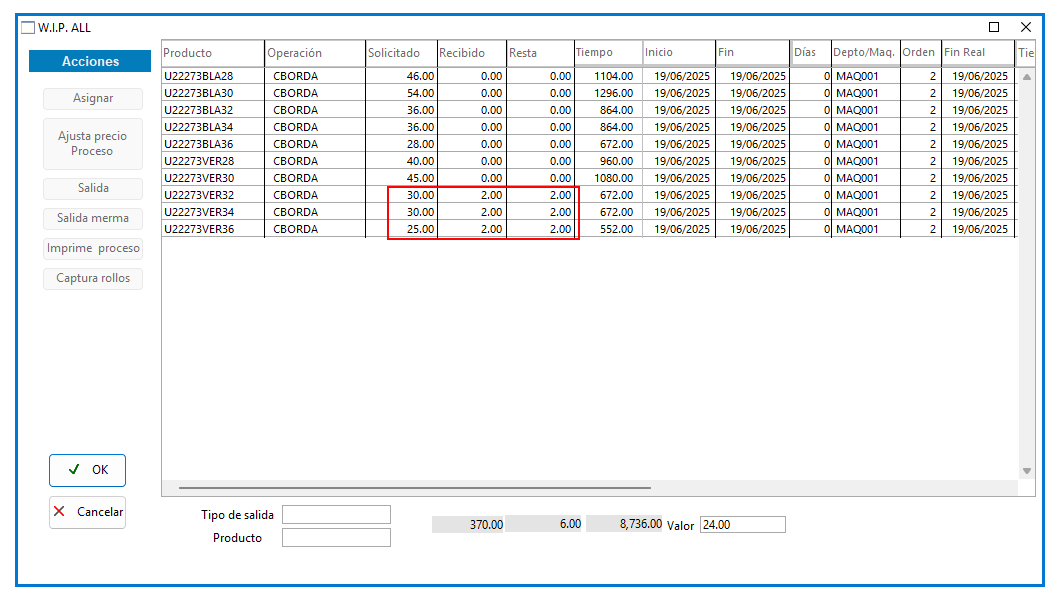
Task: Select row U22273BLA34
Action: click(x=588, y=127)
